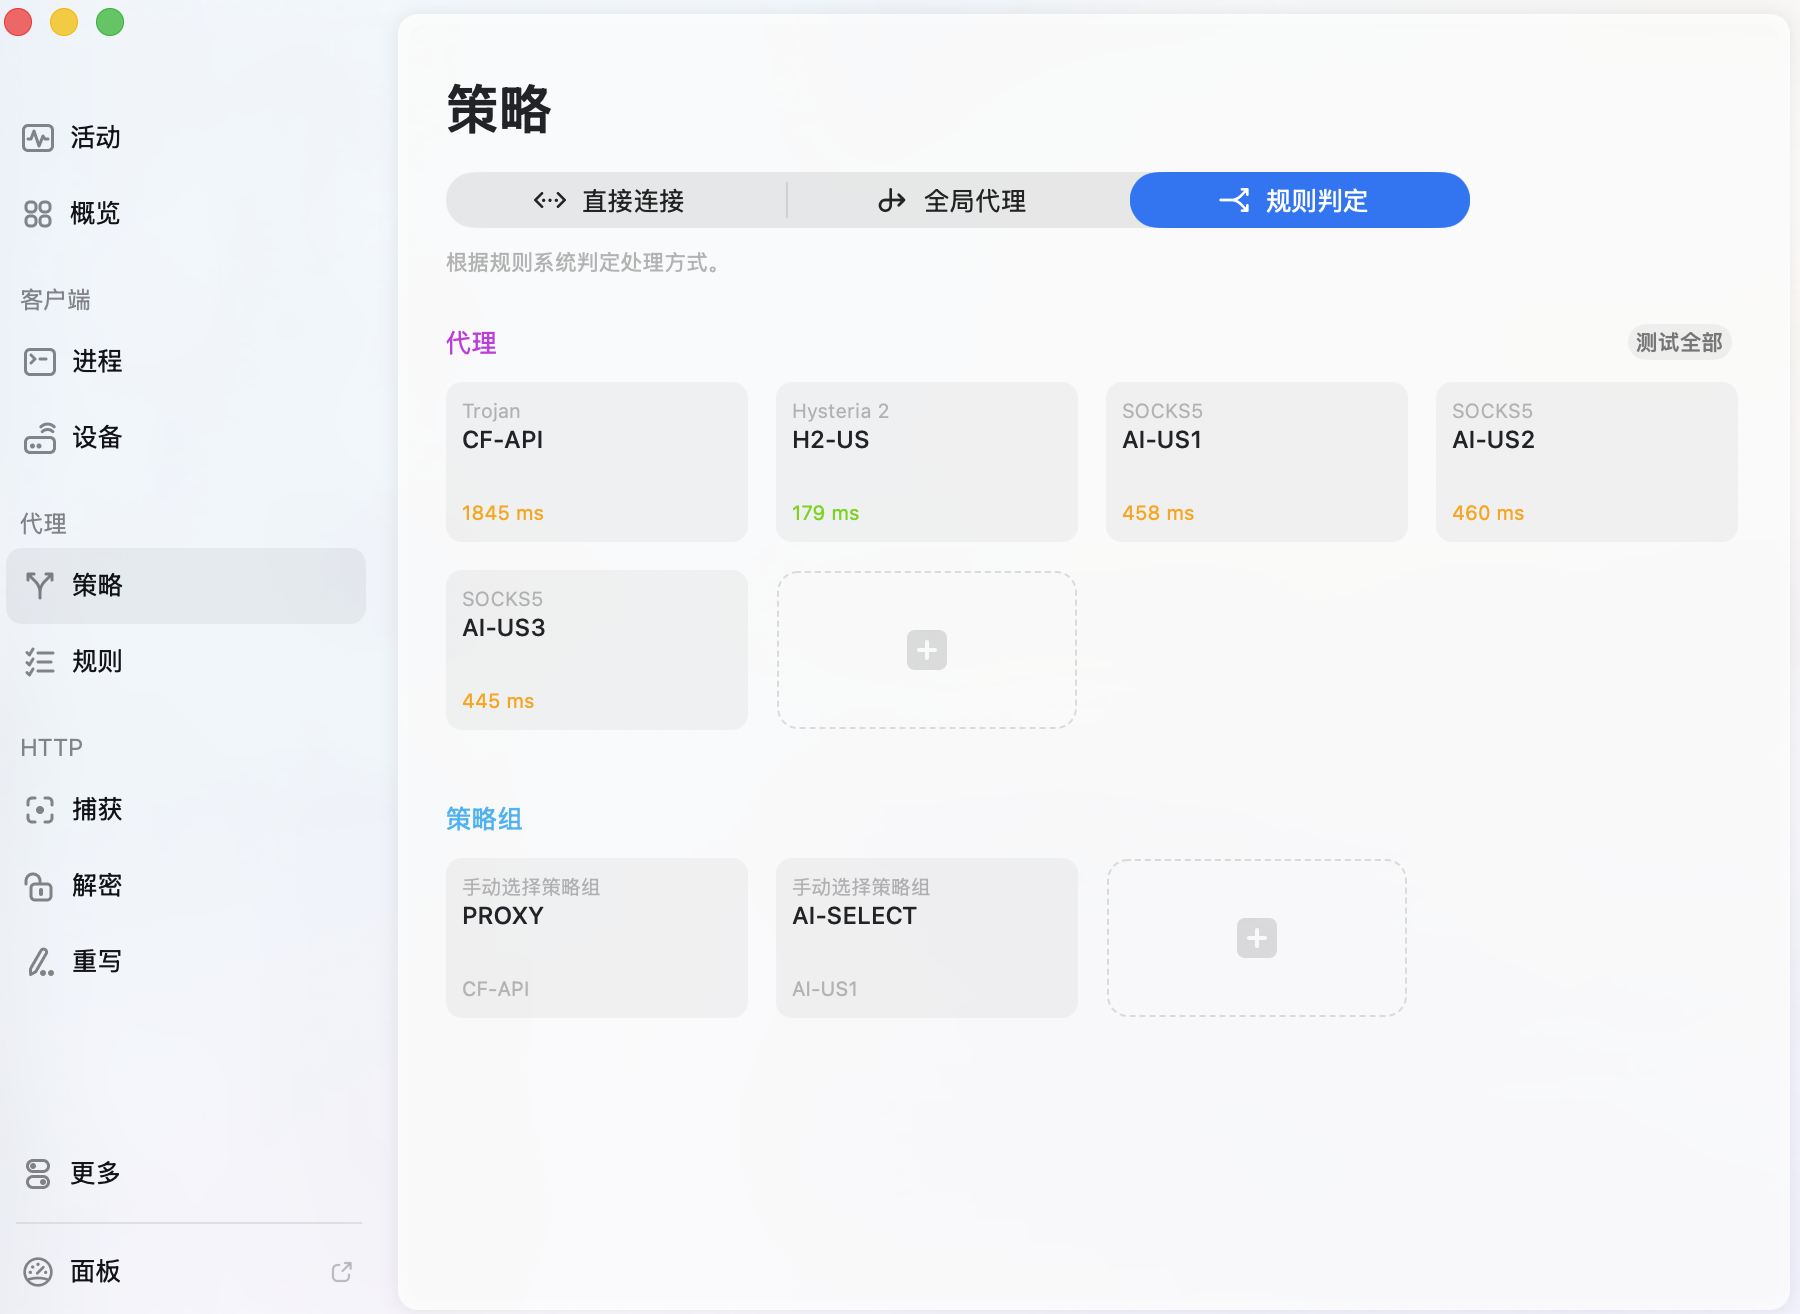
Task: Click the 445 ms latency value
Action: [498, 701]
